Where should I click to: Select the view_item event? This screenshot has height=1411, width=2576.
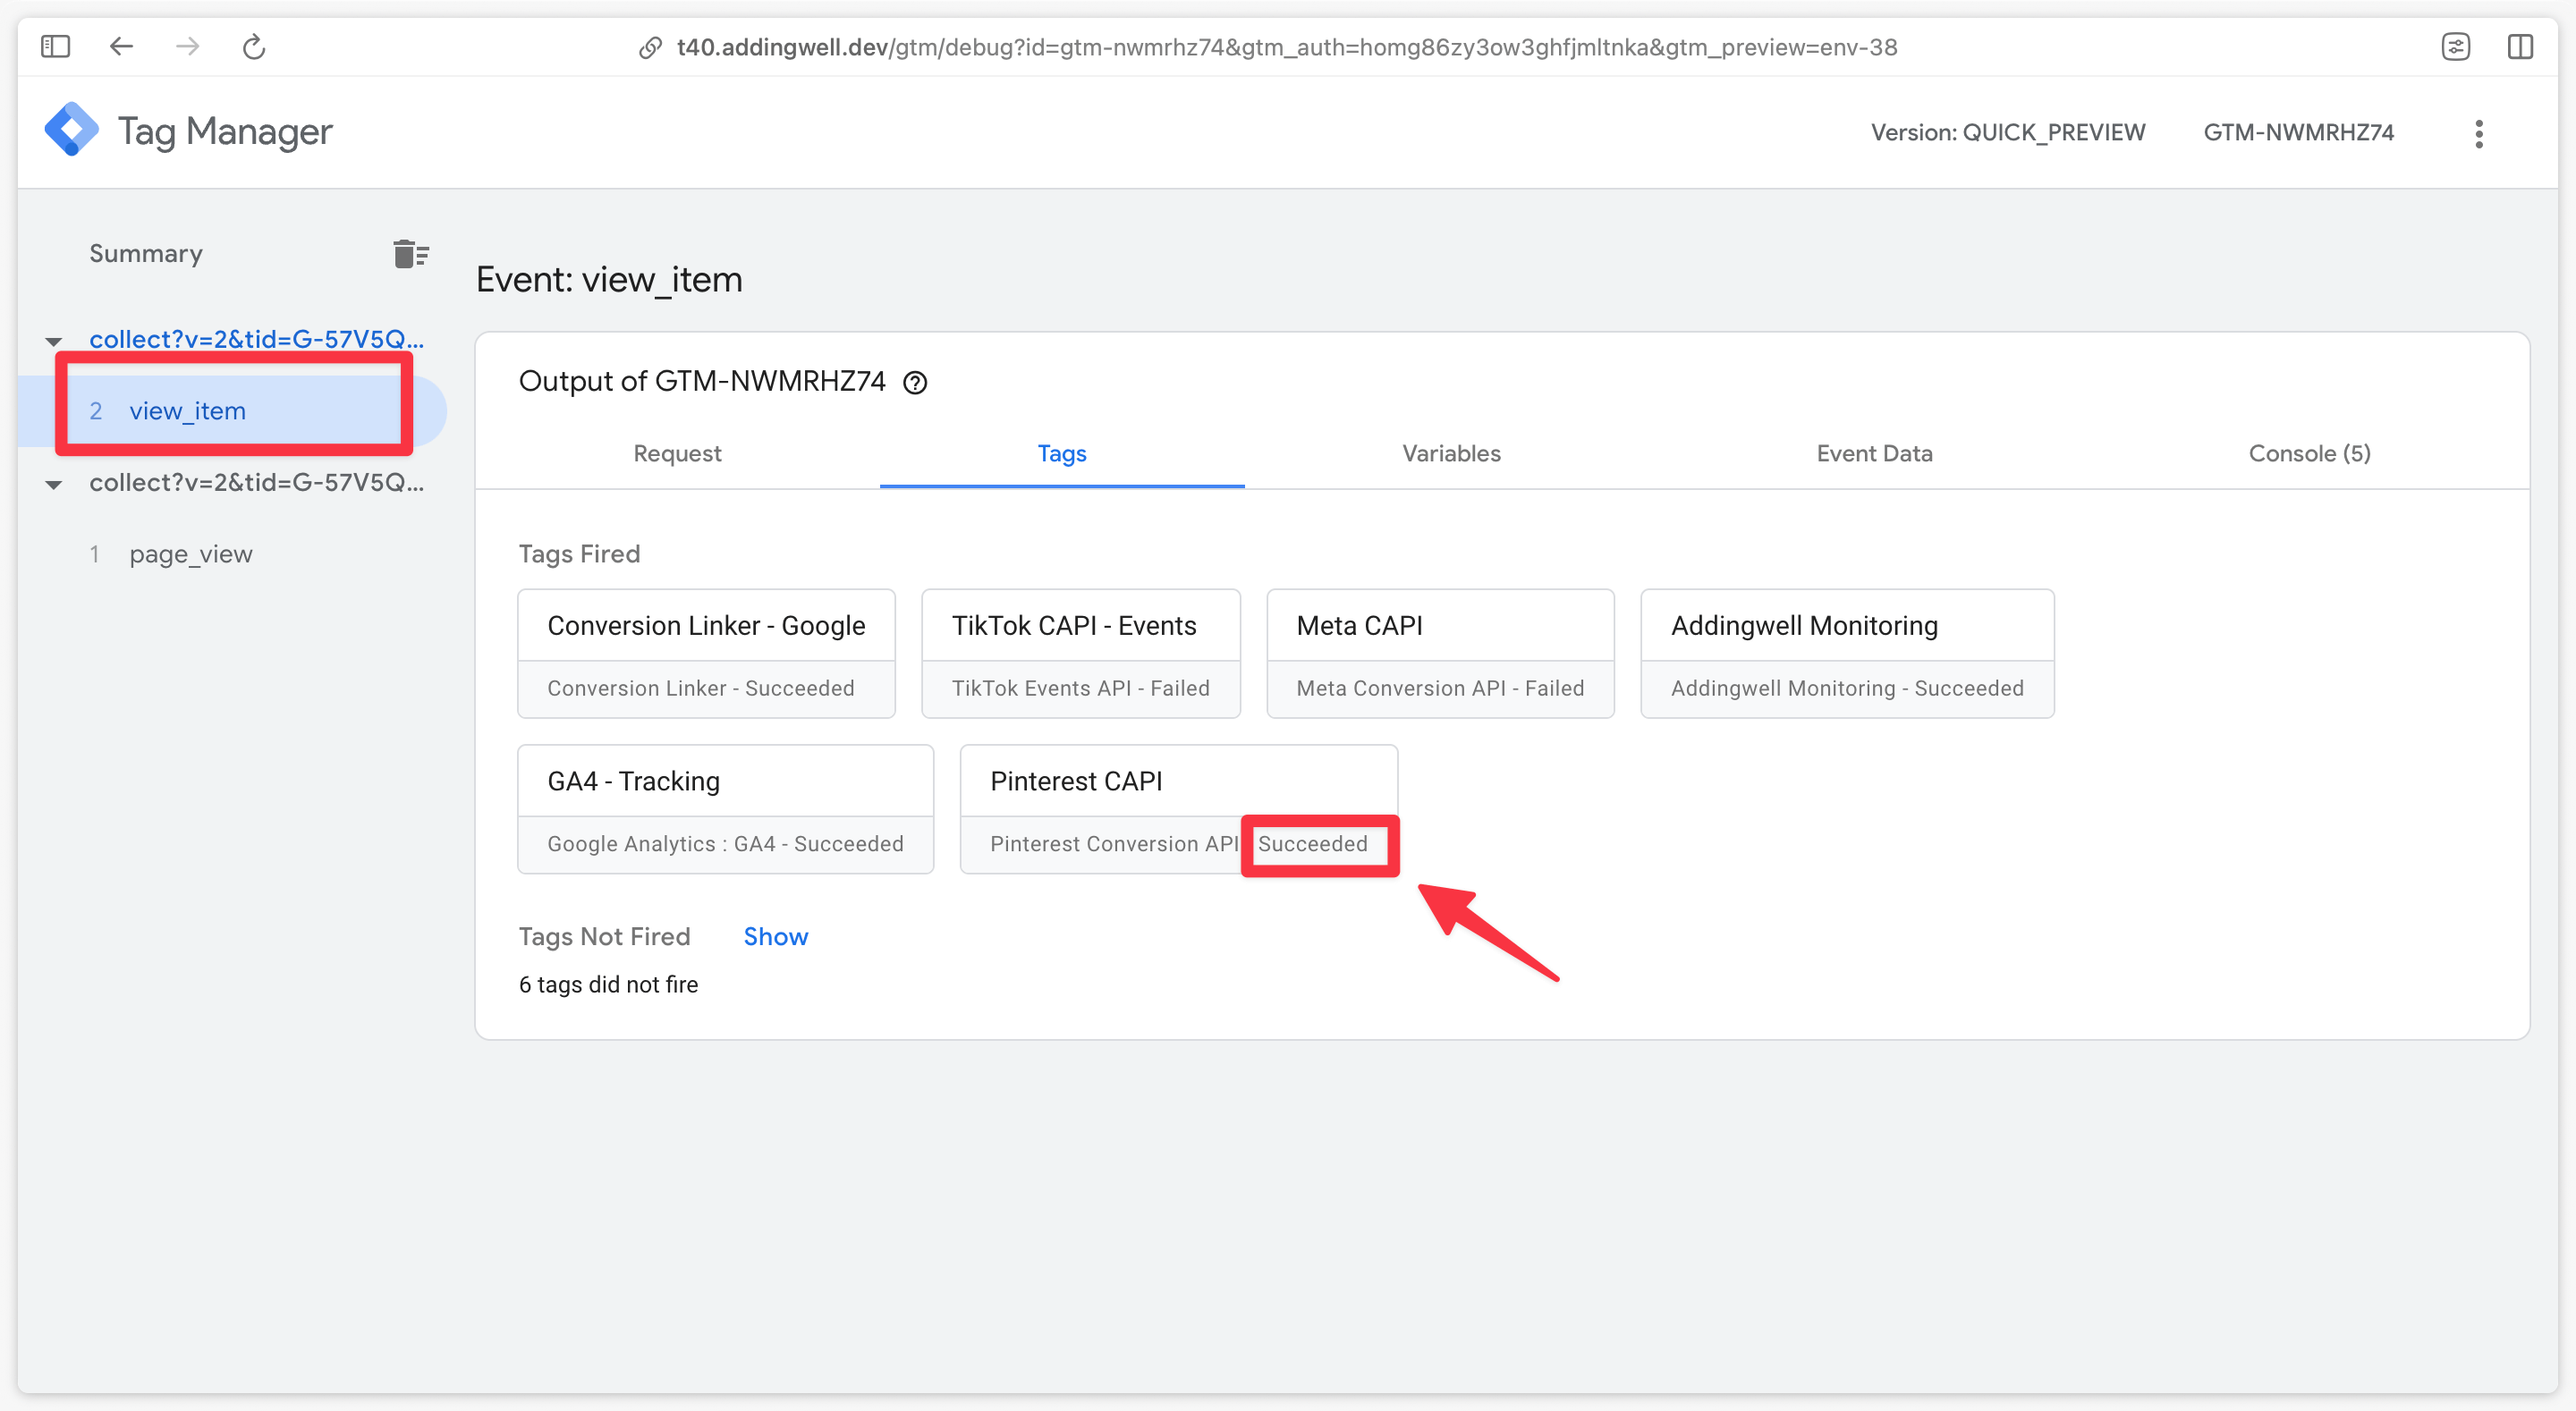coord(232,411)
